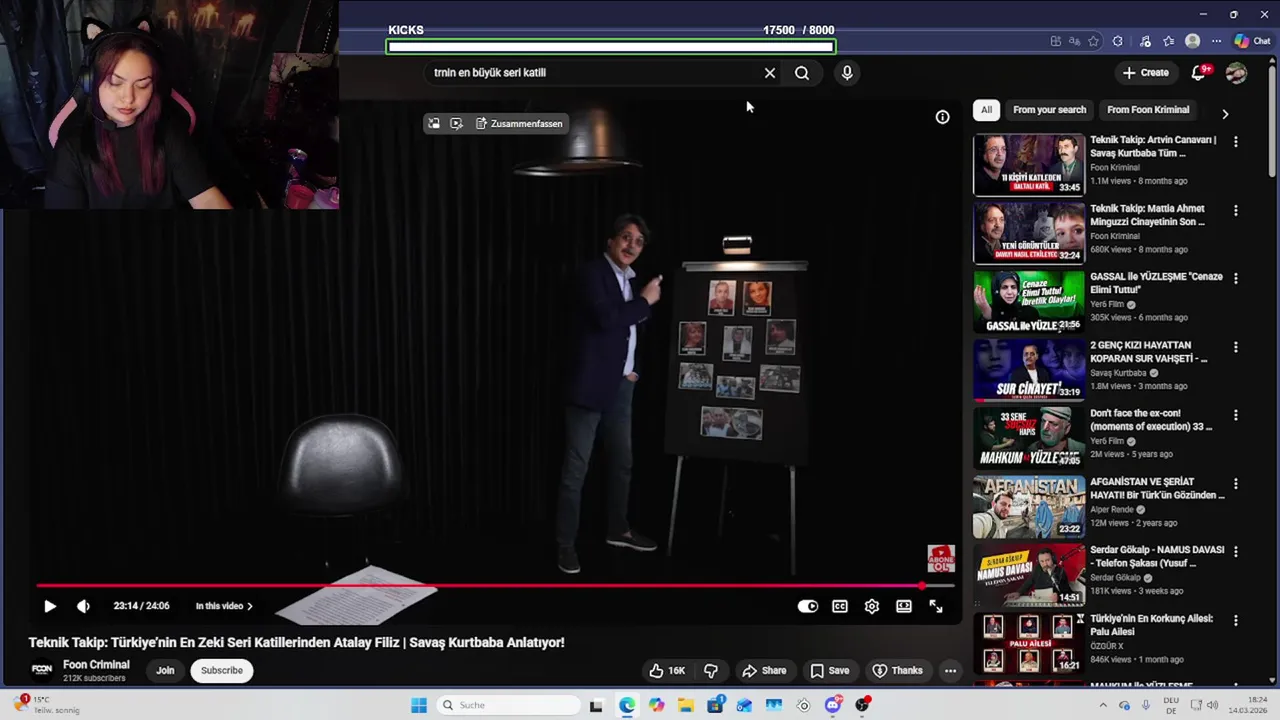Screen dimensions: 1280x720
Task: Open the Windows Start menu
Action: click(419, 705)
